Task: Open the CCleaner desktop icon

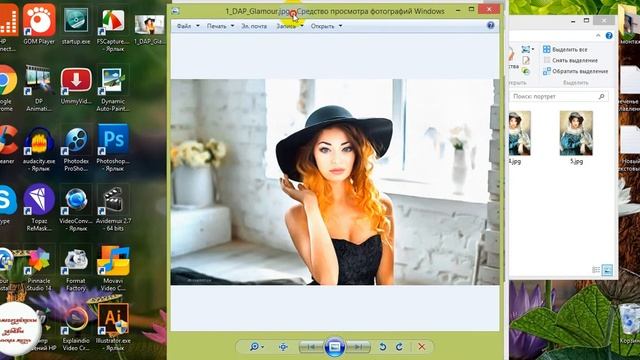Action: click(x=6, y=144)
